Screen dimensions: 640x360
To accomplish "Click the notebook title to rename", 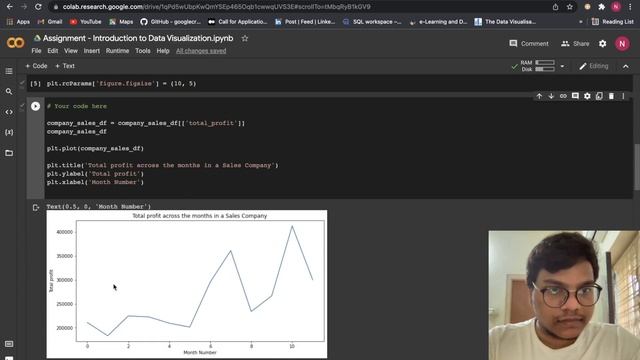I will (x=138, y=38).
